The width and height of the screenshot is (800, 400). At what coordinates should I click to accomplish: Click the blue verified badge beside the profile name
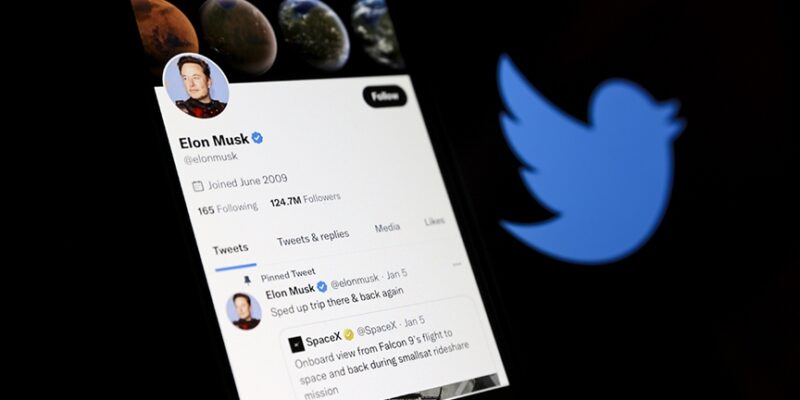click(257, 138)
